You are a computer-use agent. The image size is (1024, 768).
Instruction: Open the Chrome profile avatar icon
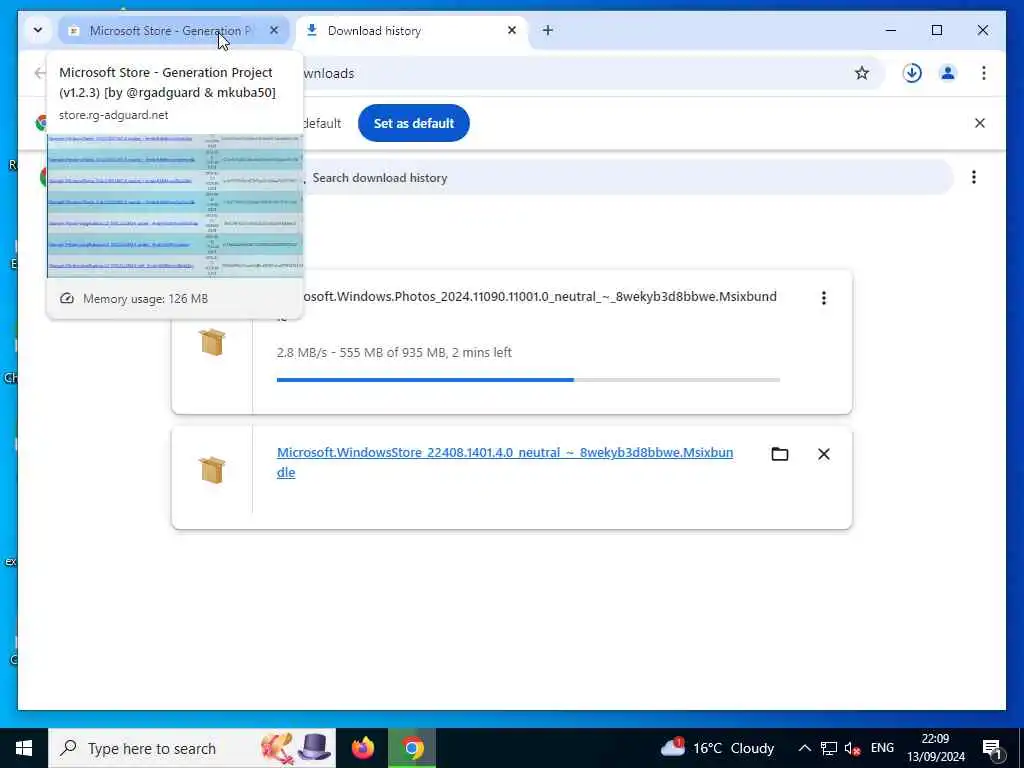948,73
